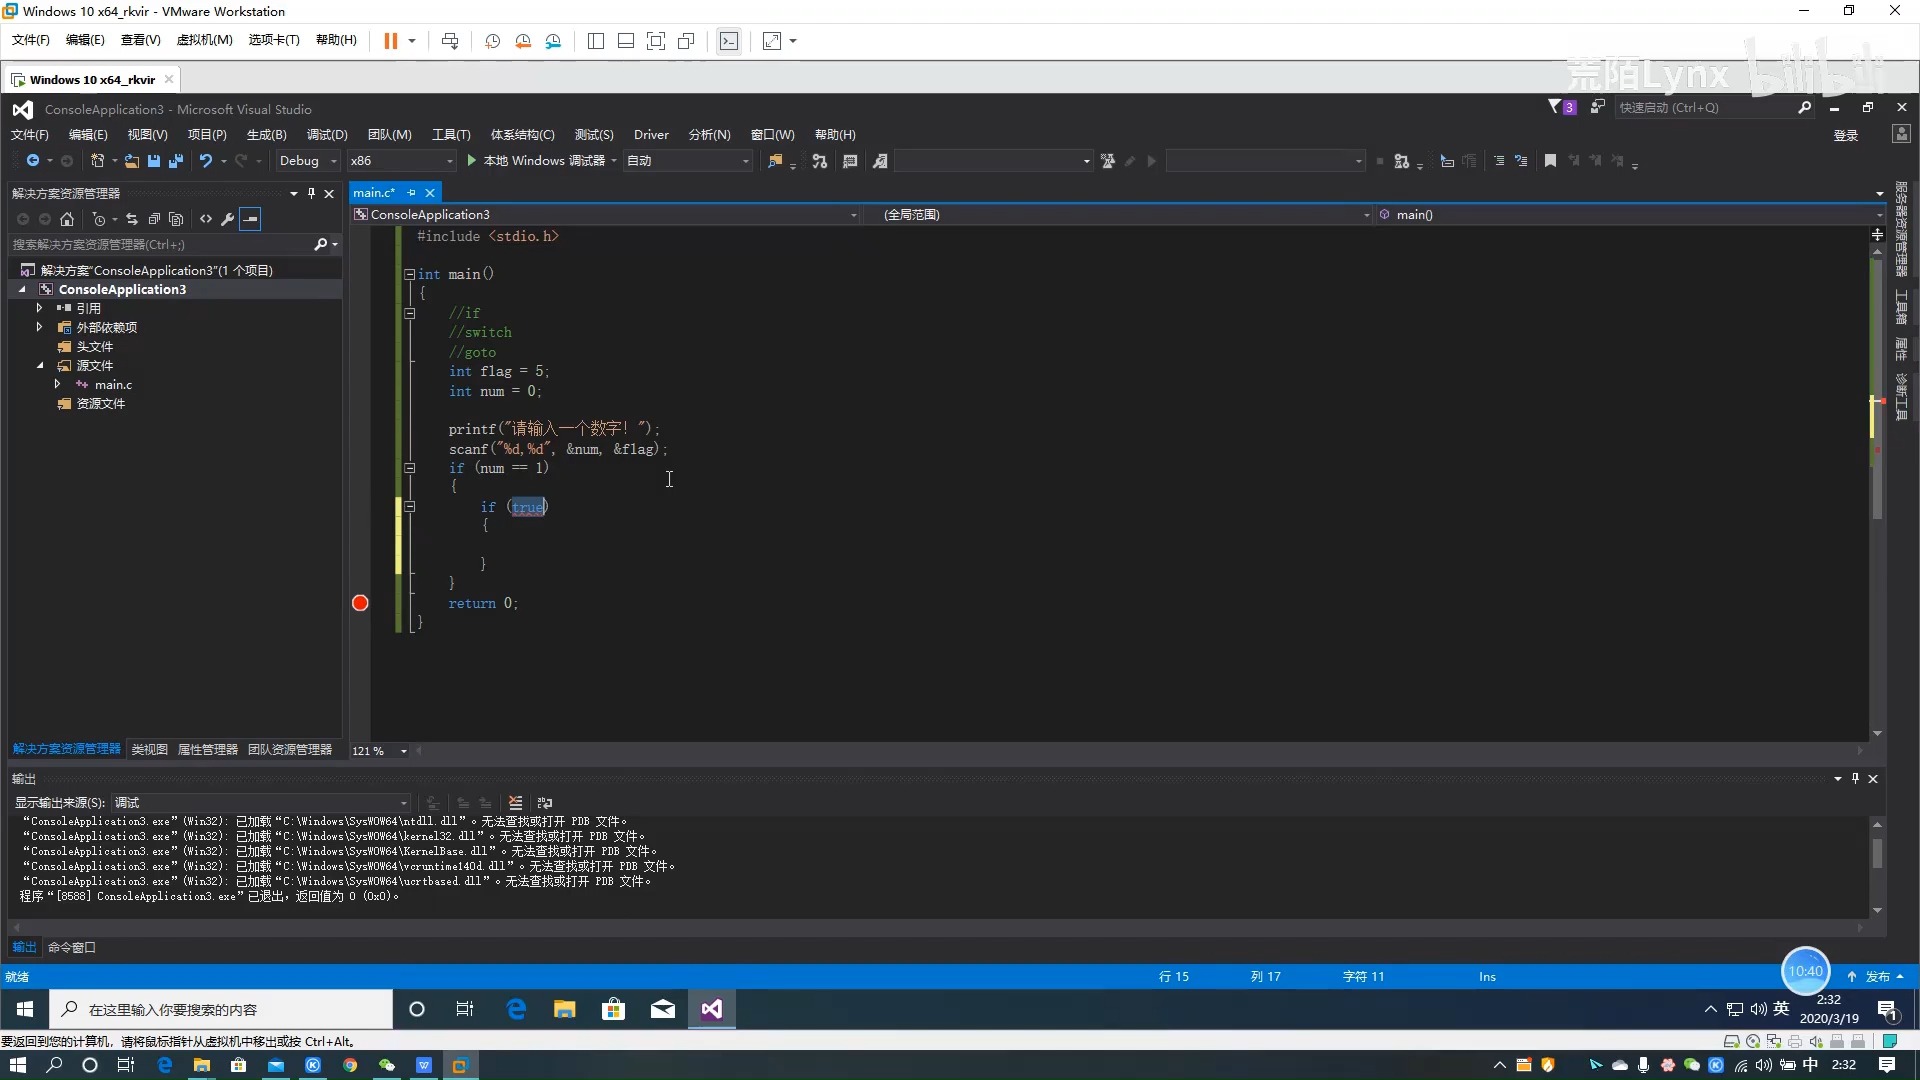Toggle VMware library sidebar display
Screen dimensions: 1920x1080
point(596,41)
